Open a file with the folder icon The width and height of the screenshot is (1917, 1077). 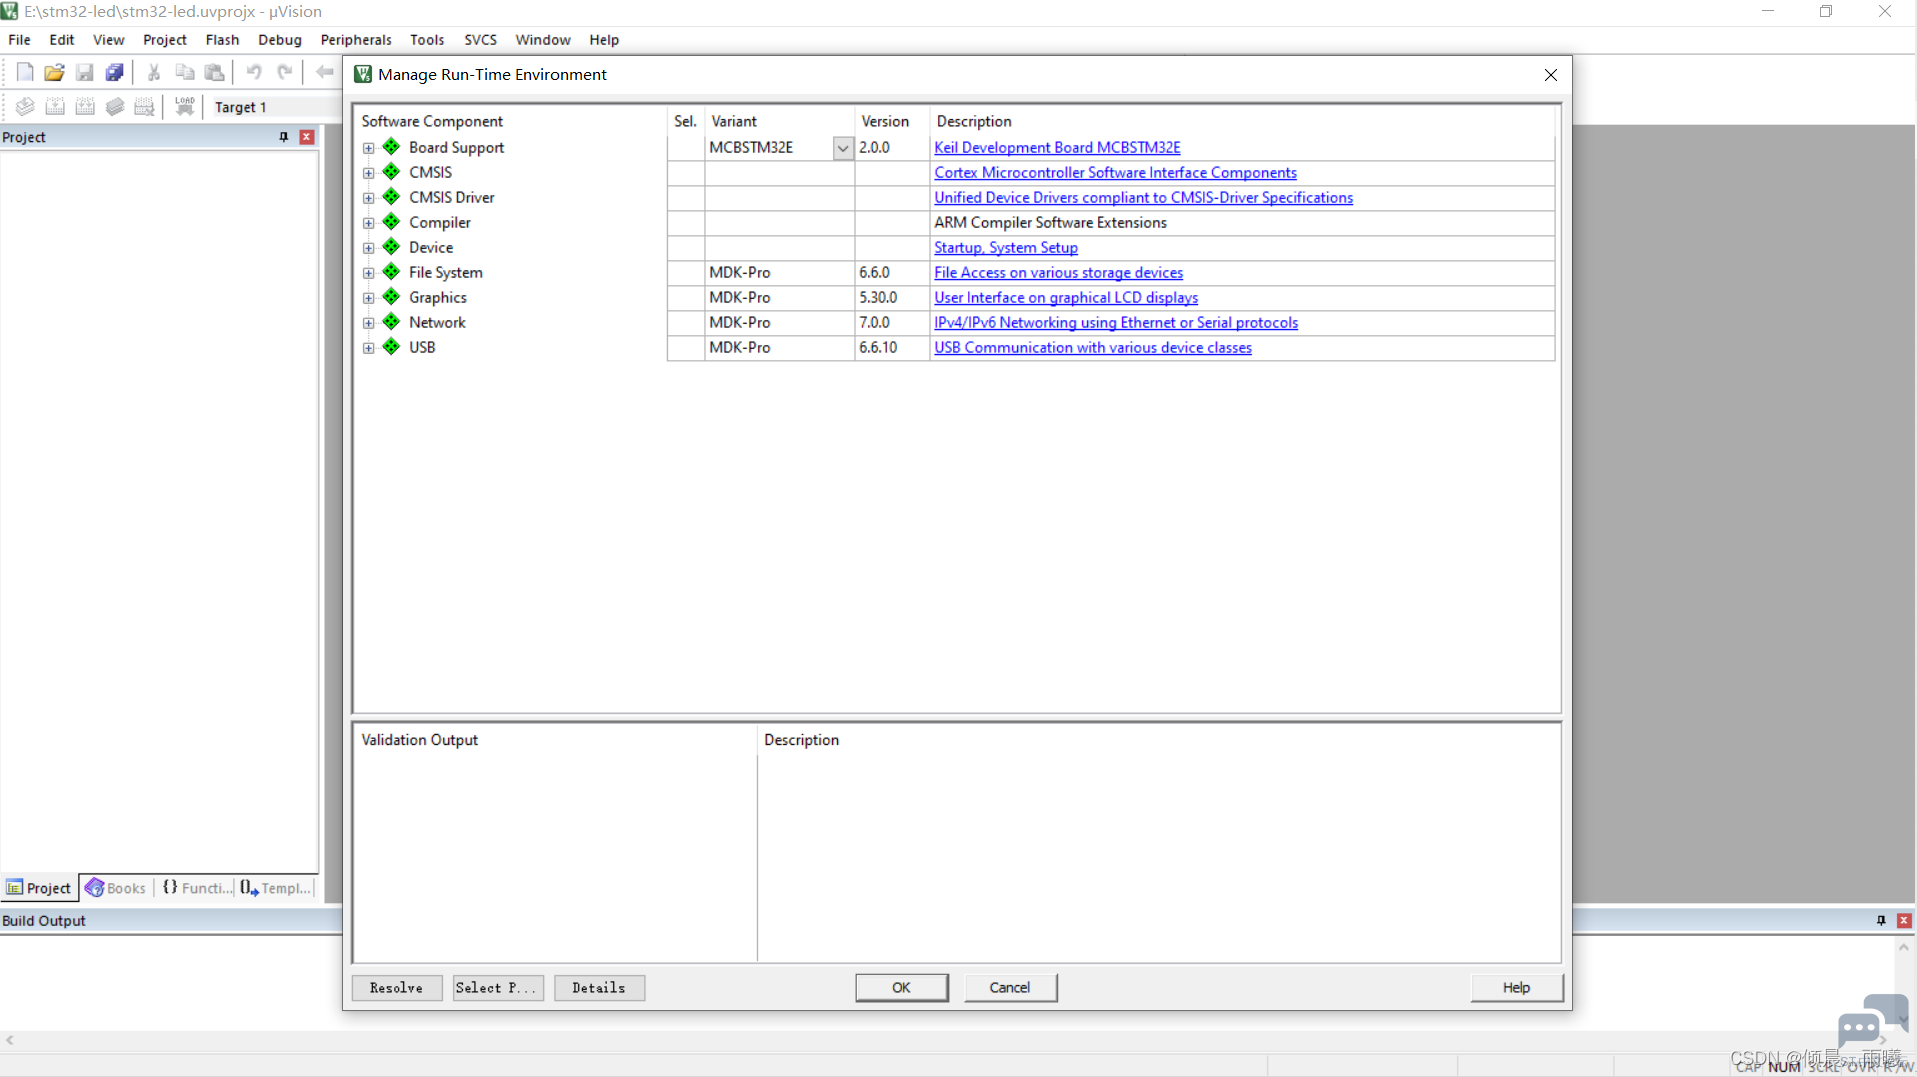click(54, 72)
